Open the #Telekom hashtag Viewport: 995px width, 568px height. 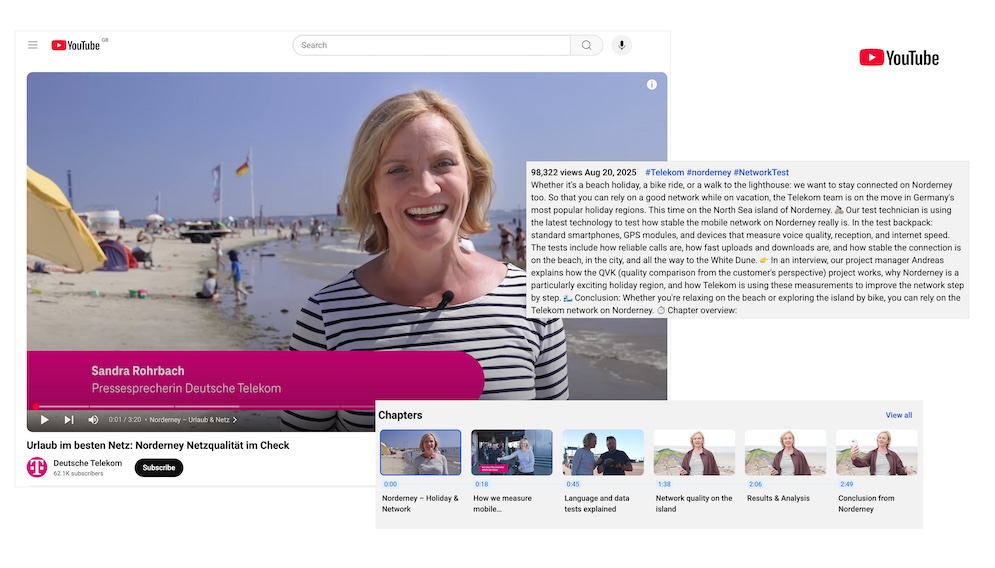[664, 172]
